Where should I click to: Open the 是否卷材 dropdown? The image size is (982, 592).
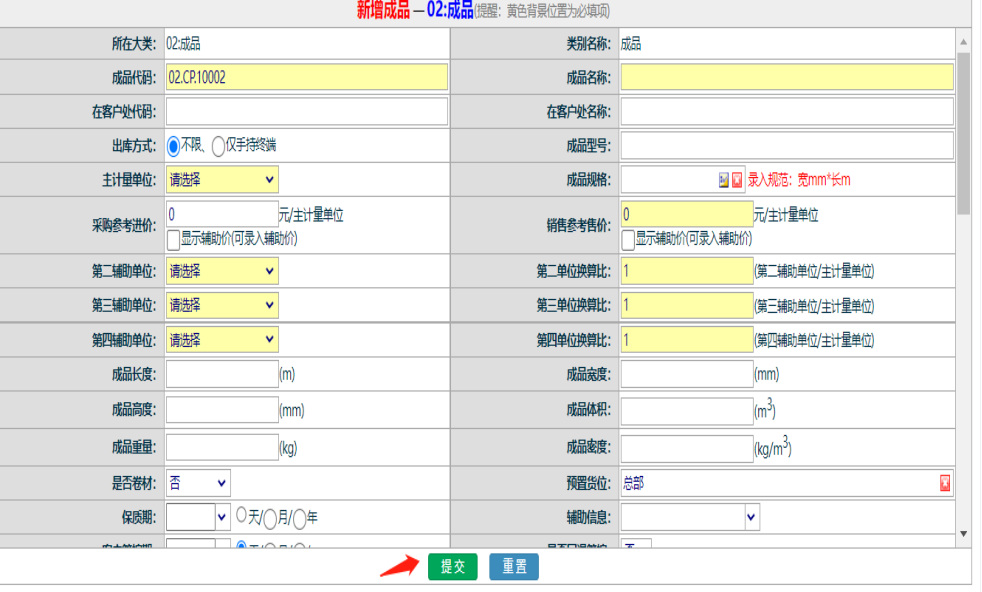[198, 483]
